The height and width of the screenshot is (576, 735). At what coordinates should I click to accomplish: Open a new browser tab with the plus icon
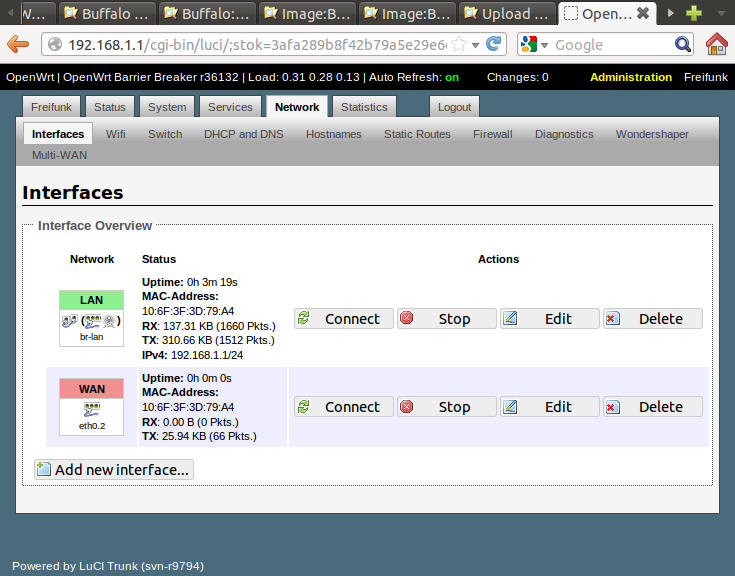click(x=693, y=13)
